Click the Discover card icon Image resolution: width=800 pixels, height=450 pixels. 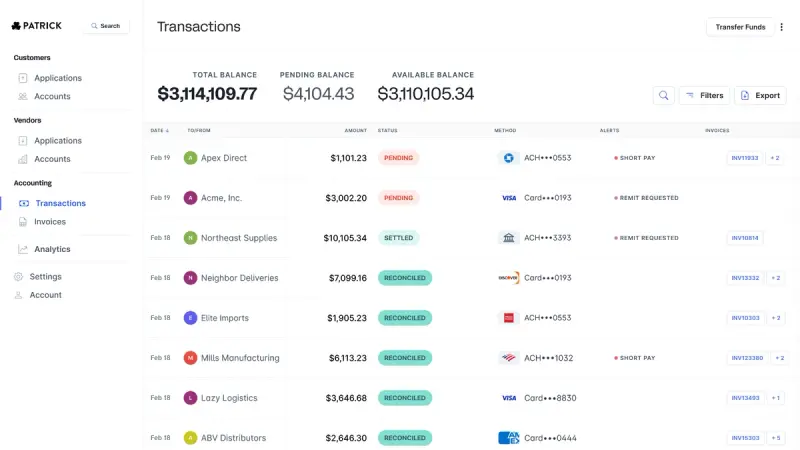click(508, 278)
